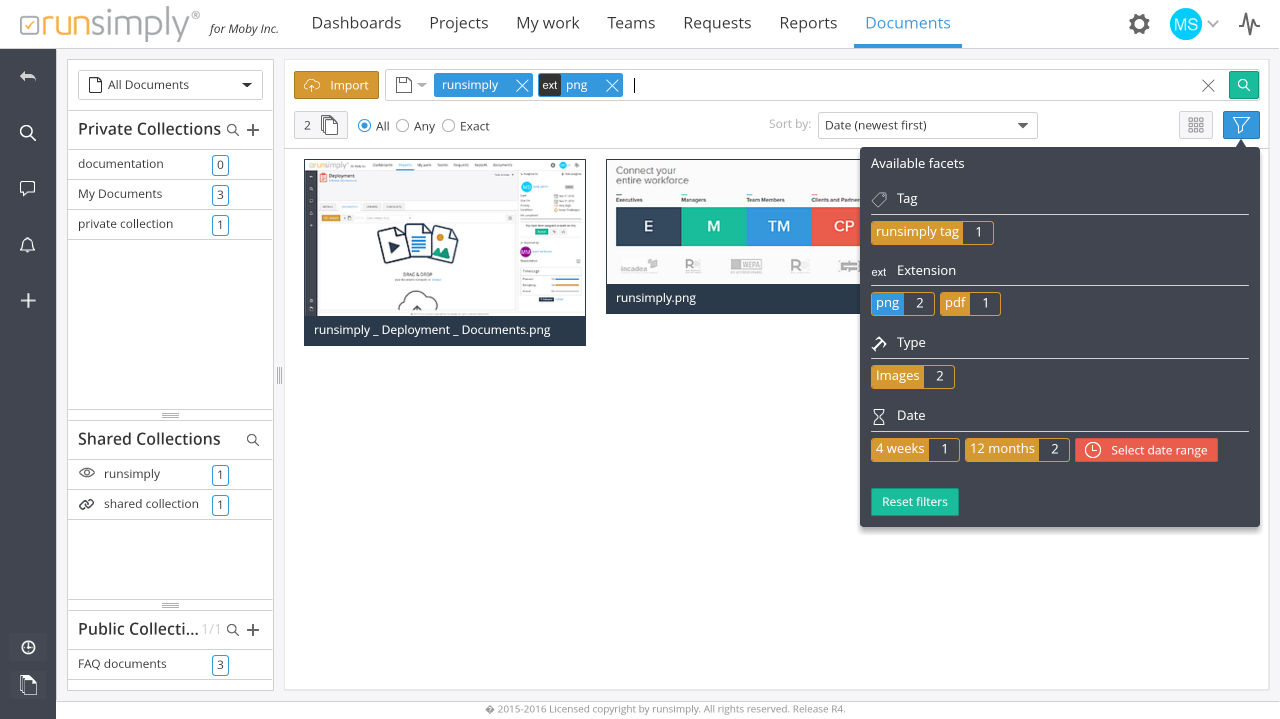
Task: Open the Reports tab
Action: pyautogui.click(x=808, y=23)
